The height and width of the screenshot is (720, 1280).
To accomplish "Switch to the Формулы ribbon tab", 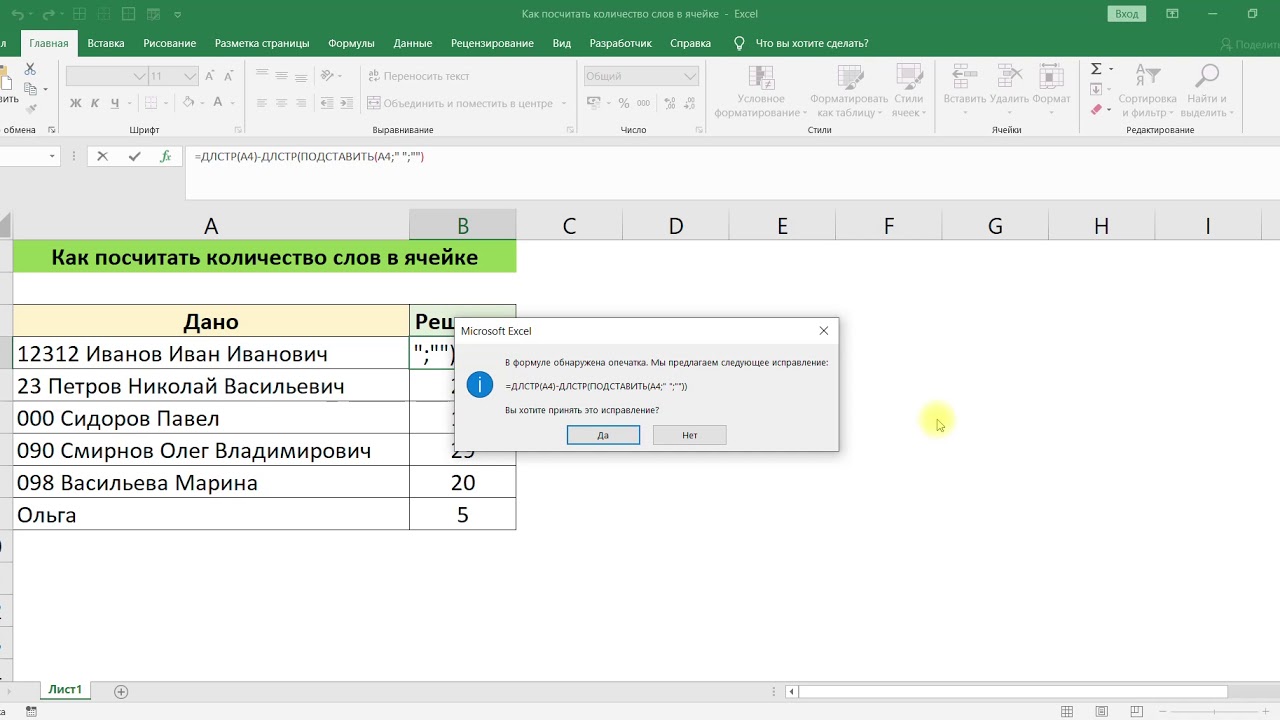I will pyautogui.click(x=351, y=43).
